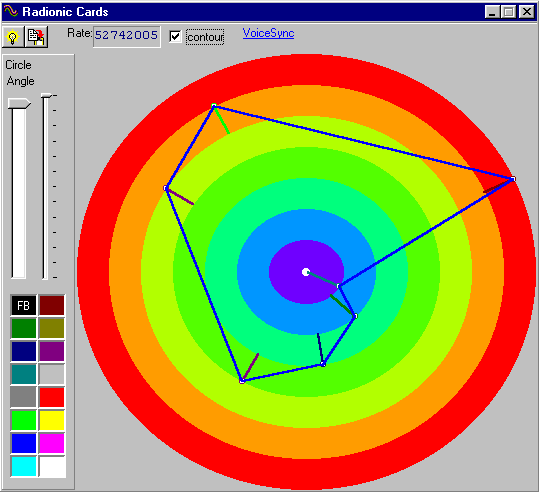Choose the bright green (lime) swatch
This screenshot has height=492, width=539.
pos(23,420)
